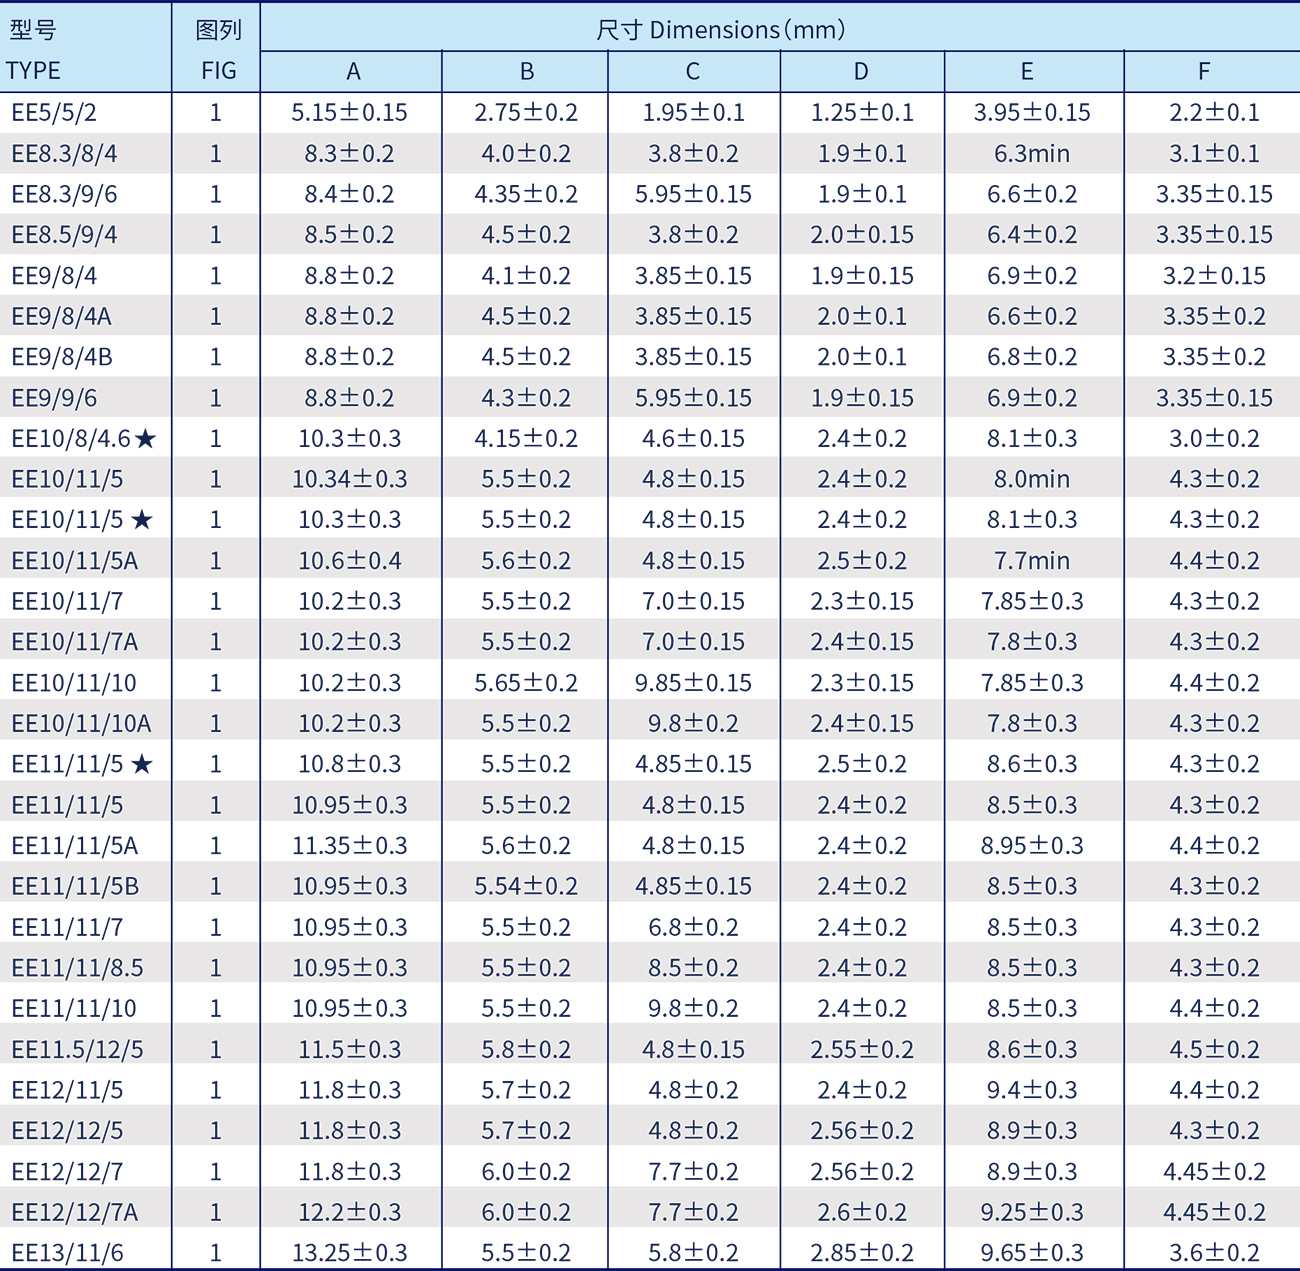
Task: Click the 图列 FIG column header
Action: pos(218,50)
